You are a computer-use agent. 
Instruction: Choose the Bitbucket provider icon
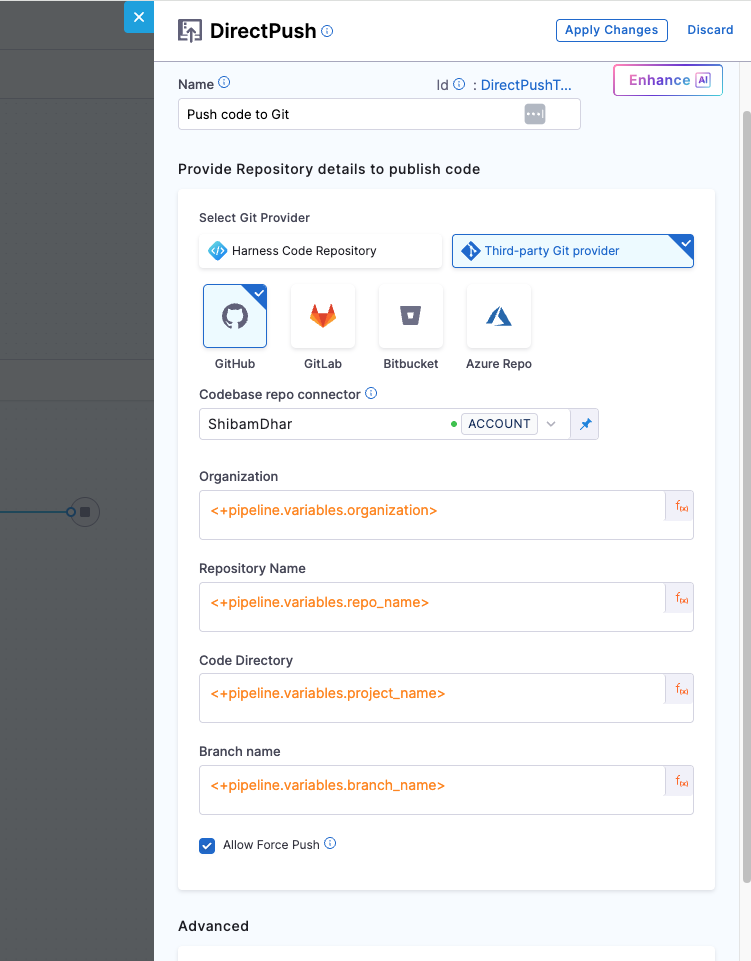[x=410, y=316]
